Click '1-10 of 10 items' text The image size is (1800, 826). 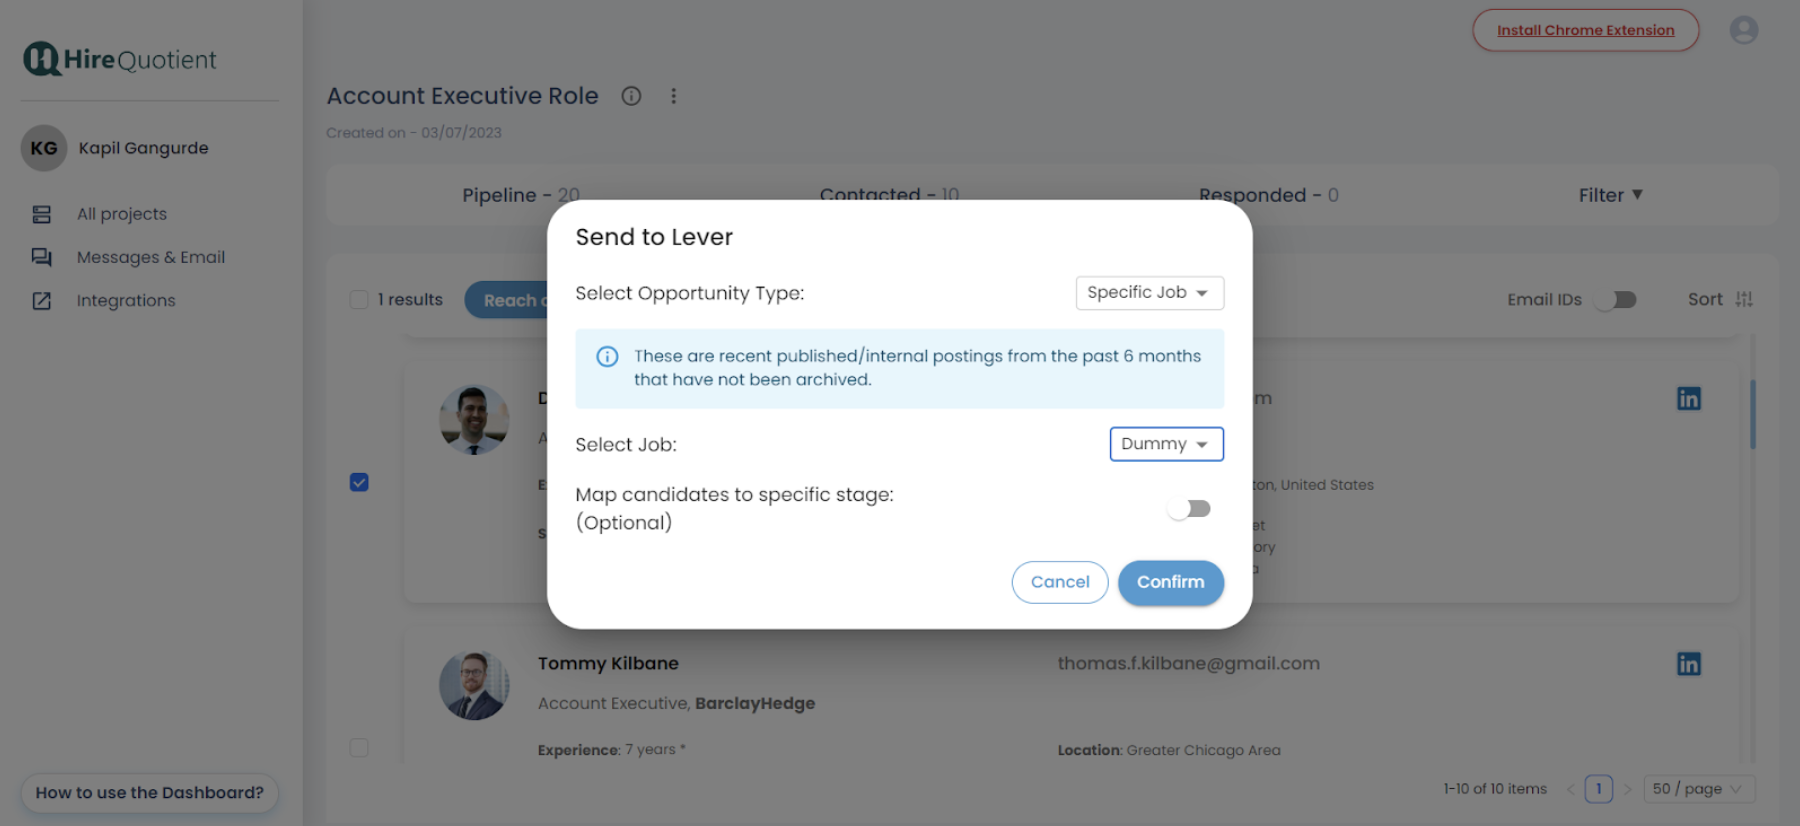[1495, 789]
